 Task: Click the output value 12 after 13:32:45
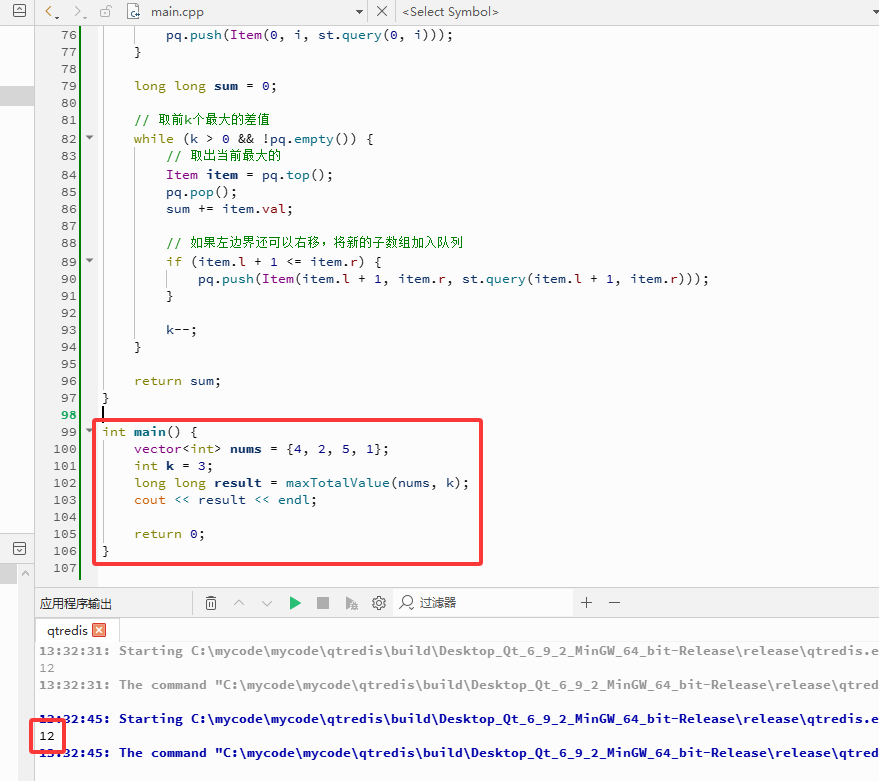pyautogui.click(x=47, y=736)
